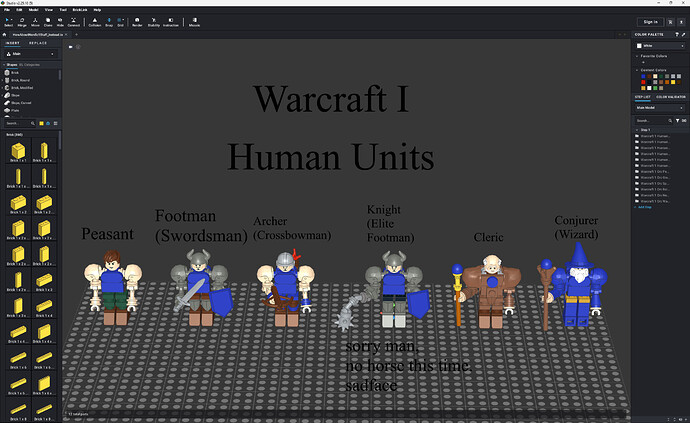Add a favorite color with plus icon
690x423 pixels.
point(643,63)
